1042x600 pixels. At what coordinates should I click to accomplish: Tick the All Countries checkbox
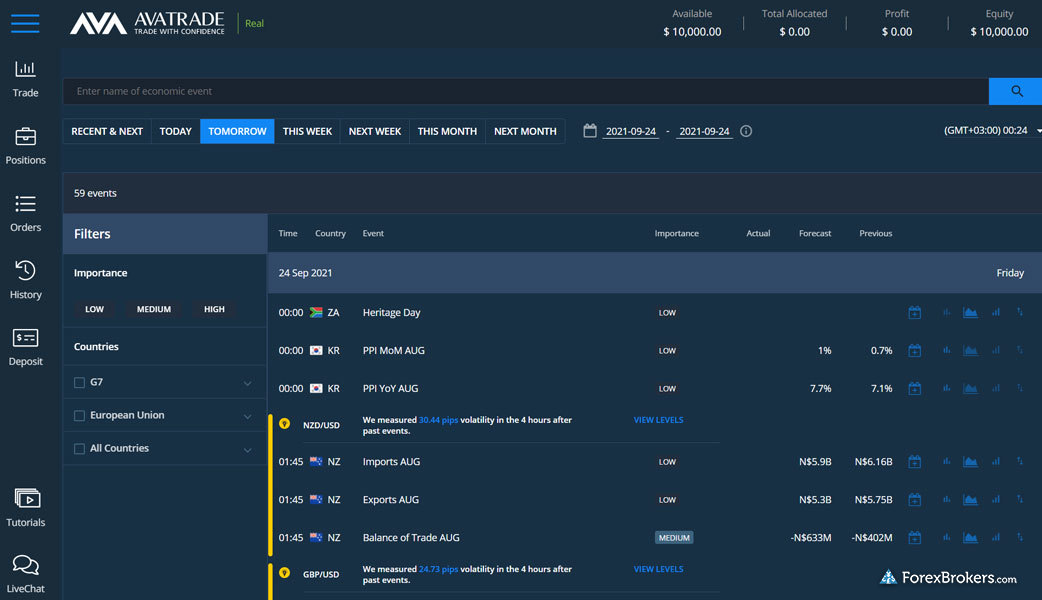point(80,449)
